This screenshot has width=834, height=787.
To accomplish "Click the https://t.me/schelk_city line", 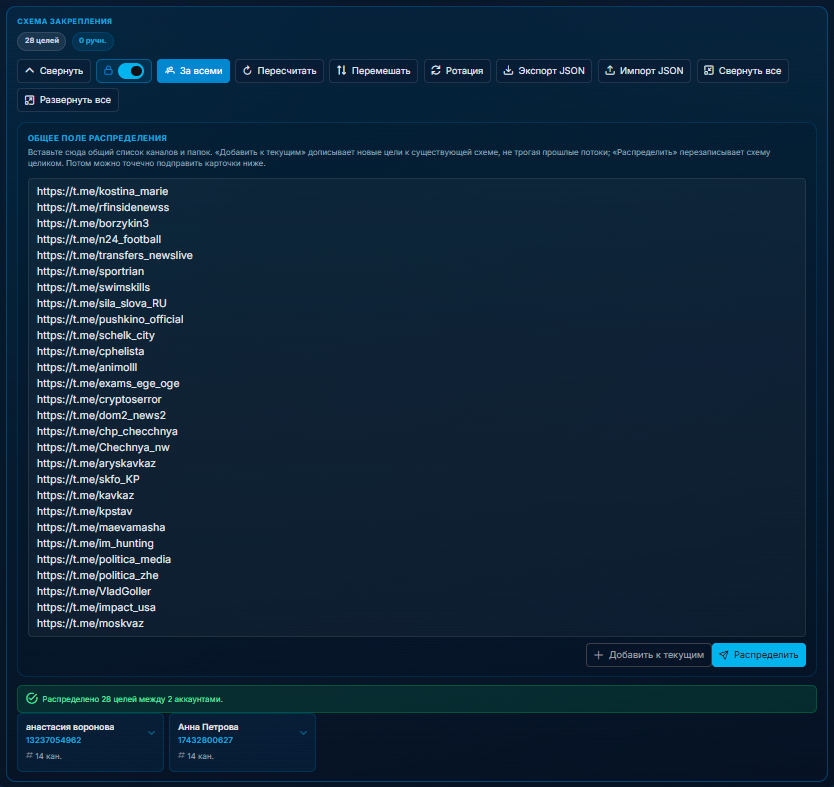I will (96, 336).
